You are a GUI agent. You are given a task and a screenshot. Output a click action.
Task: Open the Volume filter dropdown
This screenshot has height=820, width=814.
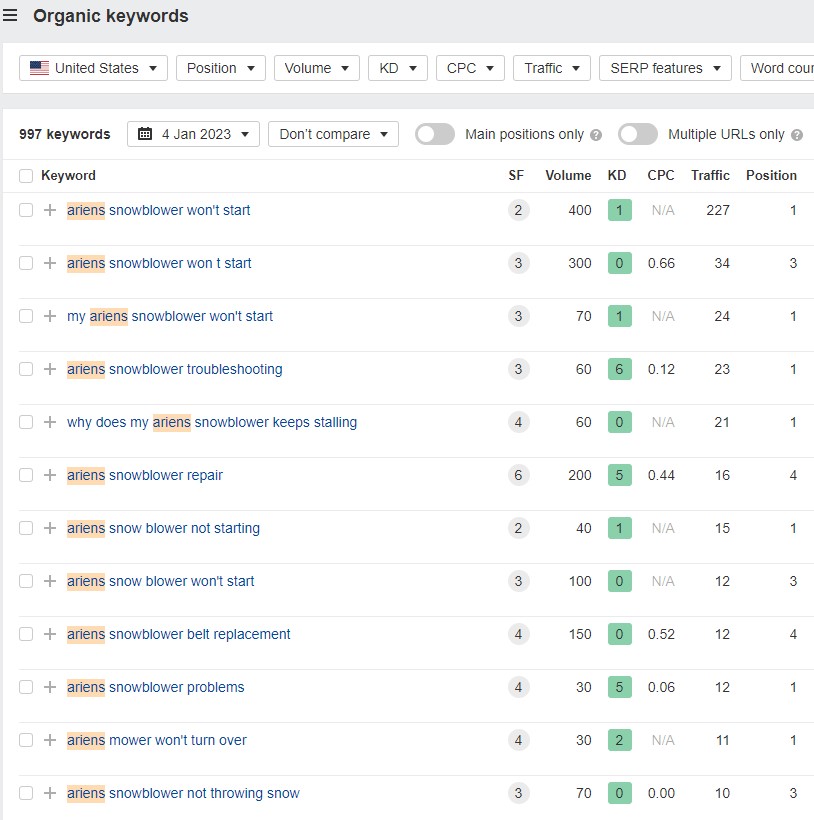(317, 68)
